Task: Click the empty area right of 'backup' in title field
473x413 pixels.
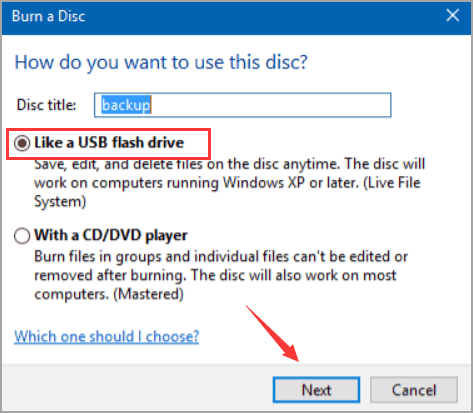Action: (271, 105)
